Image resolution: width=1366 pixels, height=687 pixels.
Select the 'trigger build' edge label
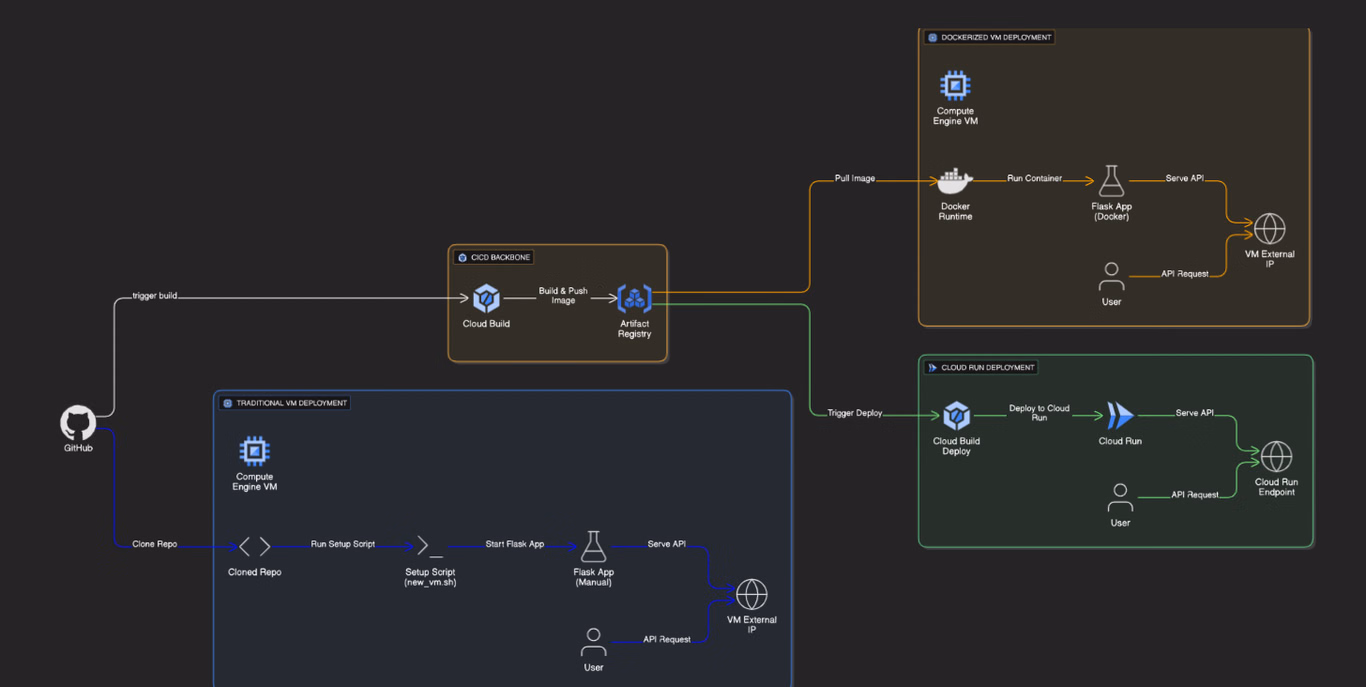tap(154, 296)
